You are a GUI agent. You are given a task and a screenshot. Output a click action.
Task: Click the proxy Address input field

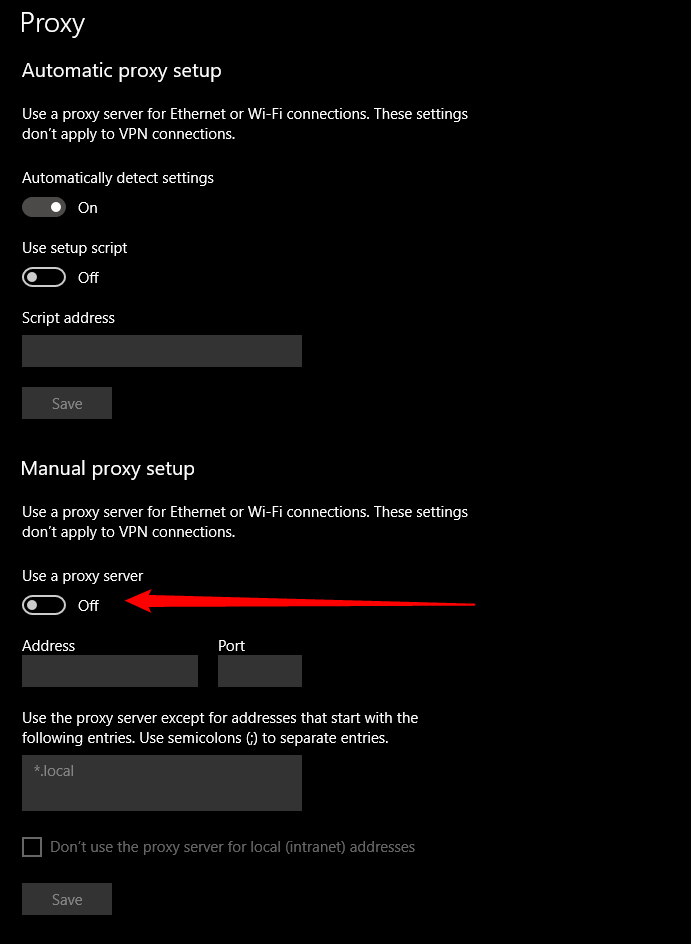click(109, 671)
